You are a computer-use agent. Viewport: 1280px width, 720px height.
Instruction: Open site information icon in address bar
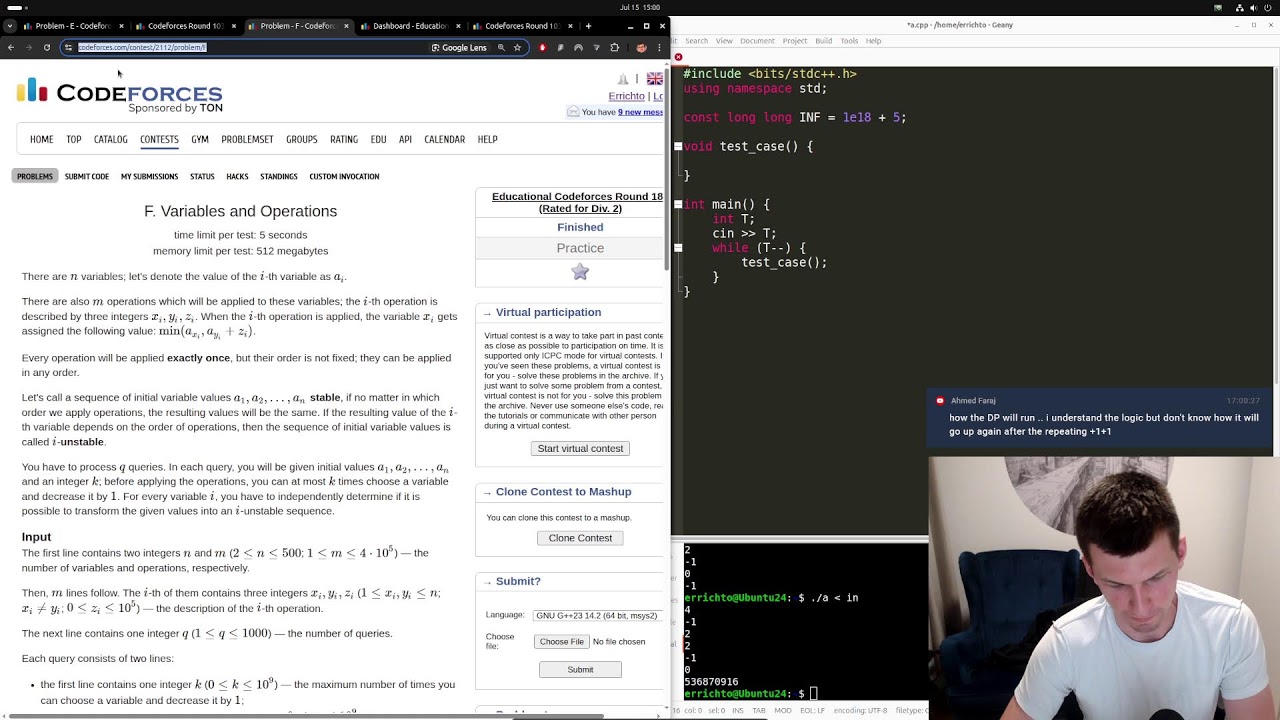coord(68,47)
